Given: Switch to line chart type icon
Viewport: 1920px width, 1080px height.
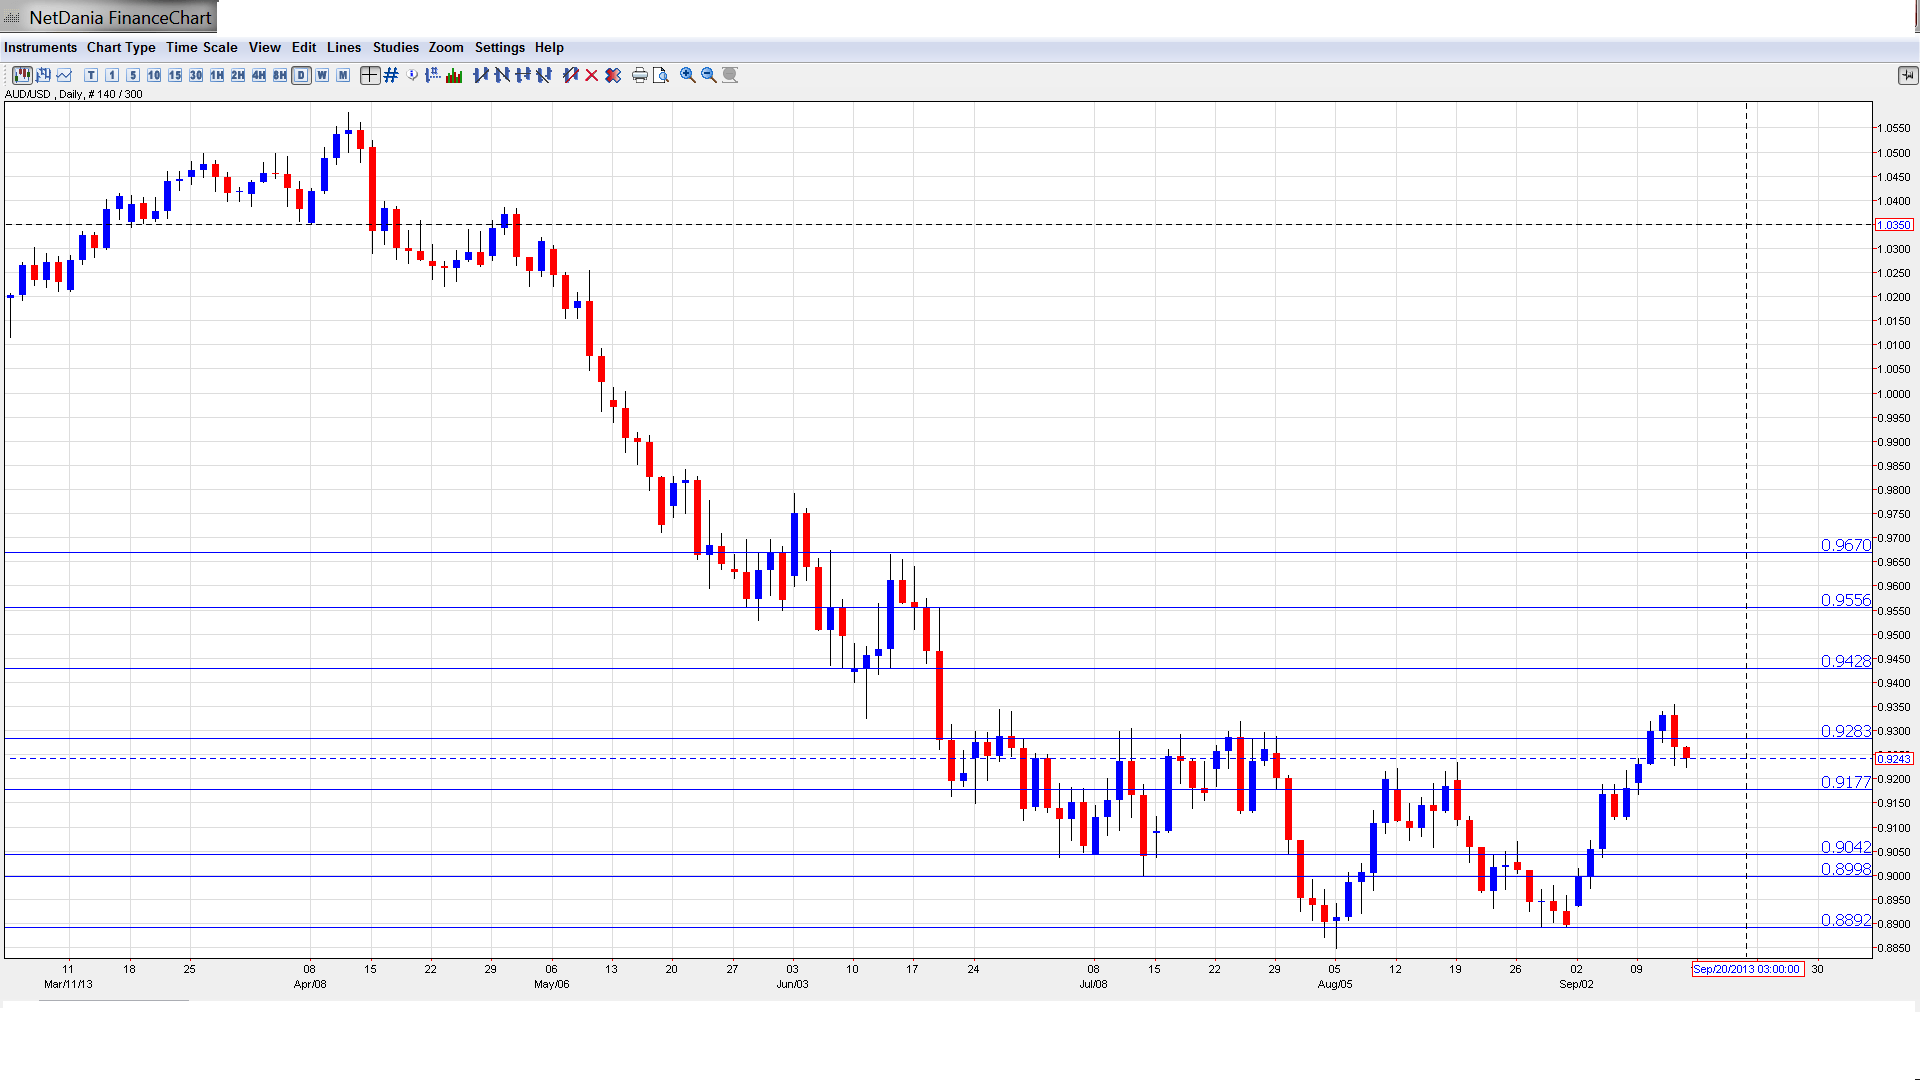Looking at the screenshot, I should coord(64,75).
